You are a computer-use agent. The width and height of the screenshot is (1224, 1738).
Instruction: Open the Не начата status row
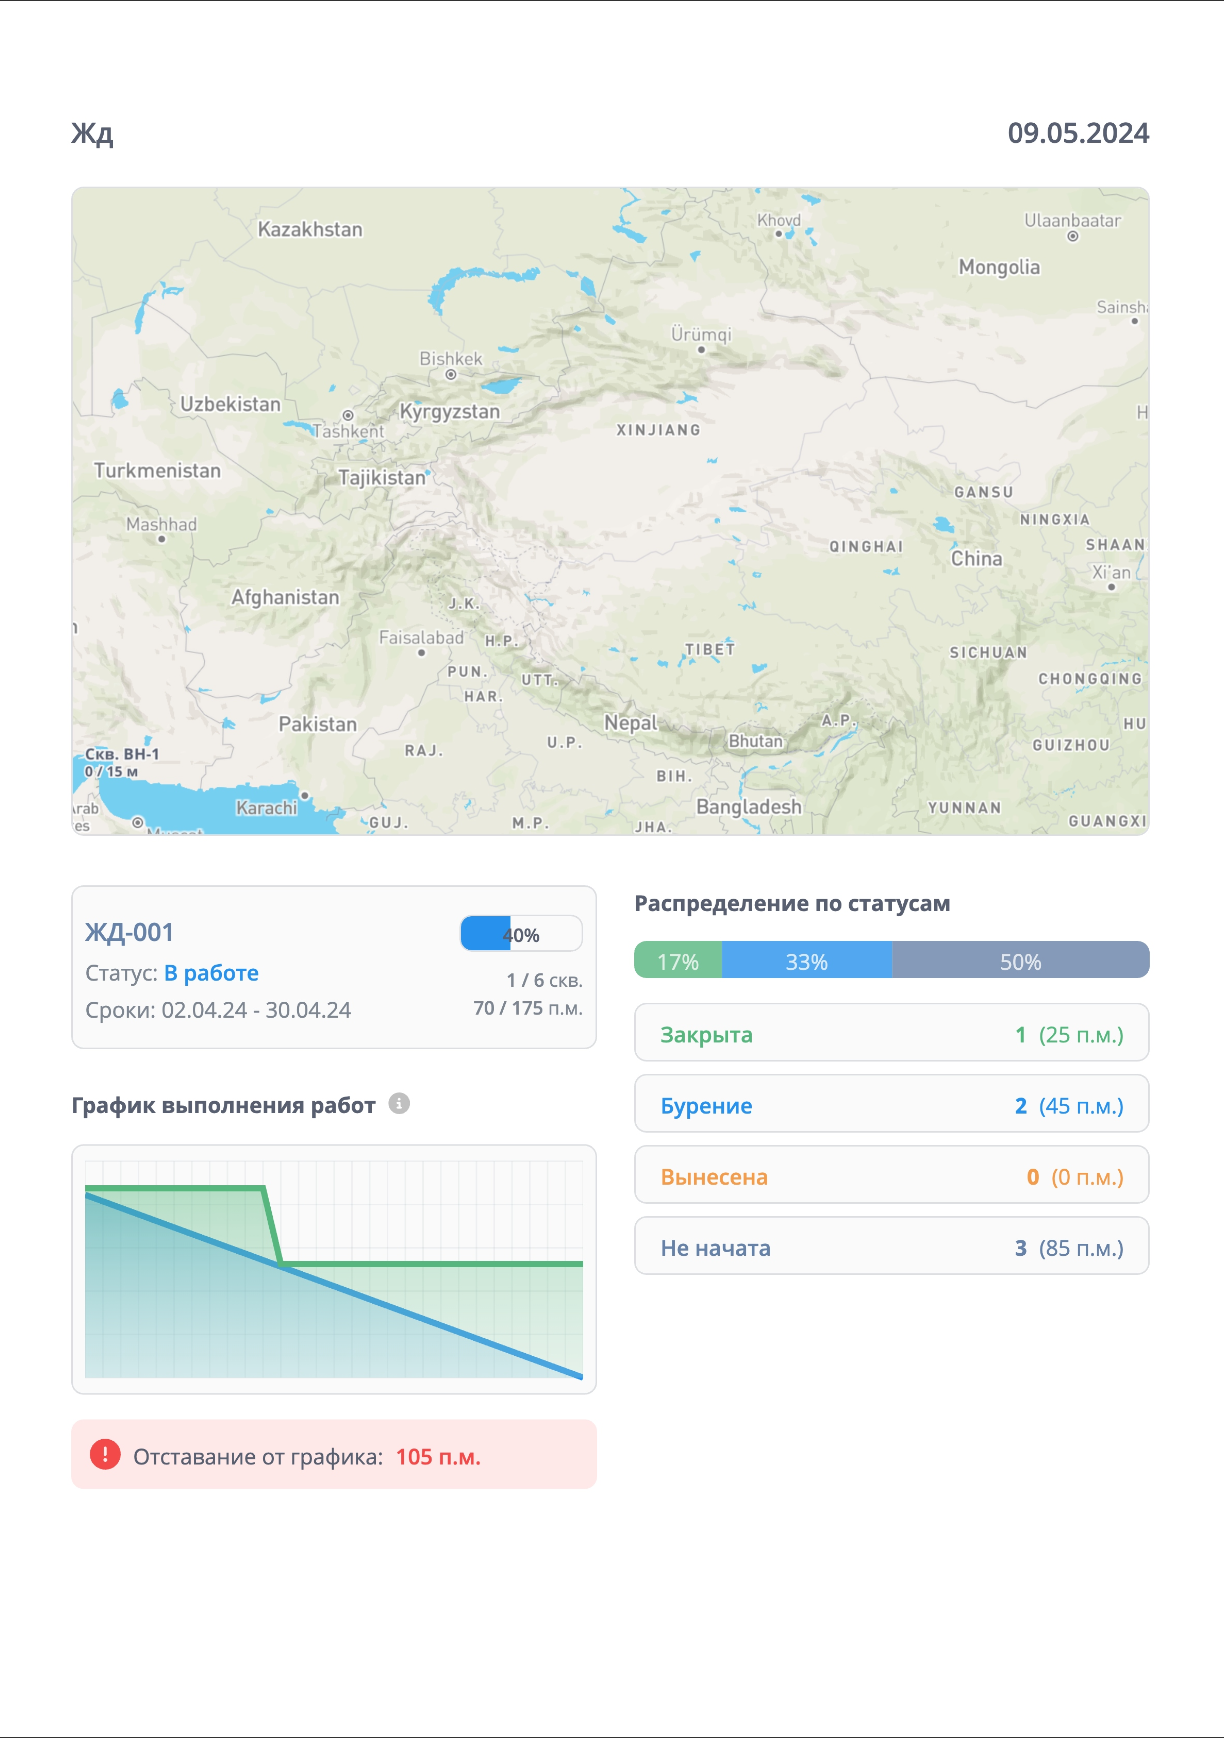coord(891,1247)
